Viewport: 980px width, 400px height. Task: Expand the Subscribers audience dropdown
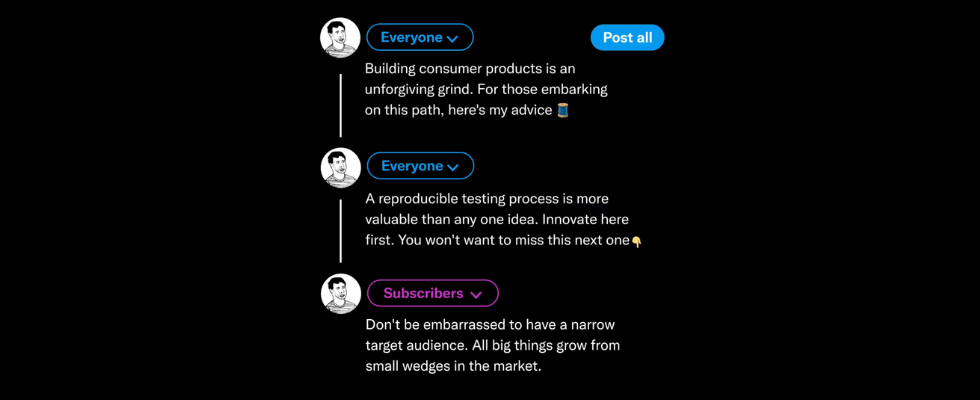tap(432, 294)
